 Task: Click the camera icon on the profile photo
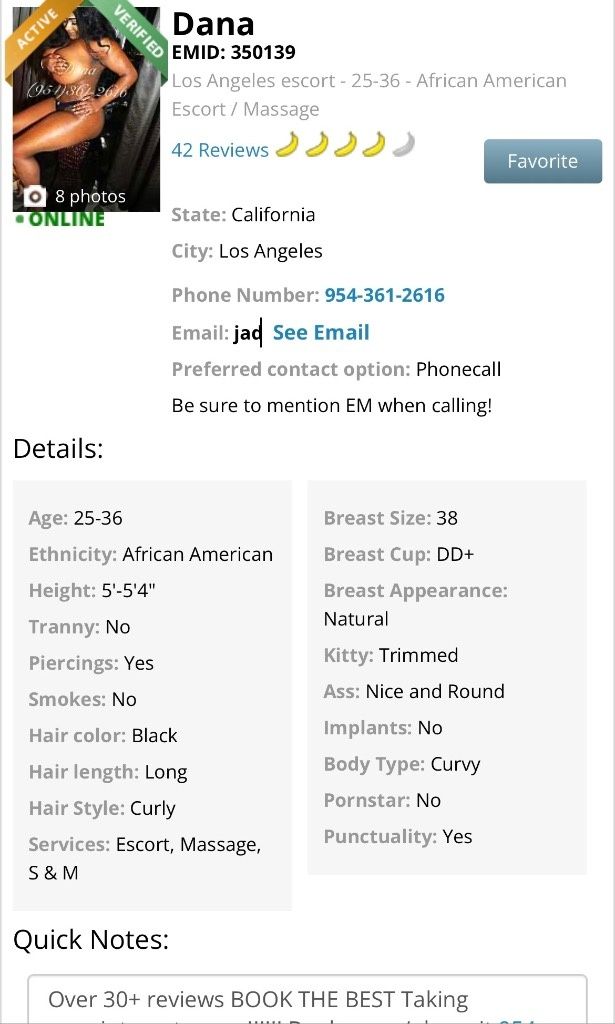[35, 195]
